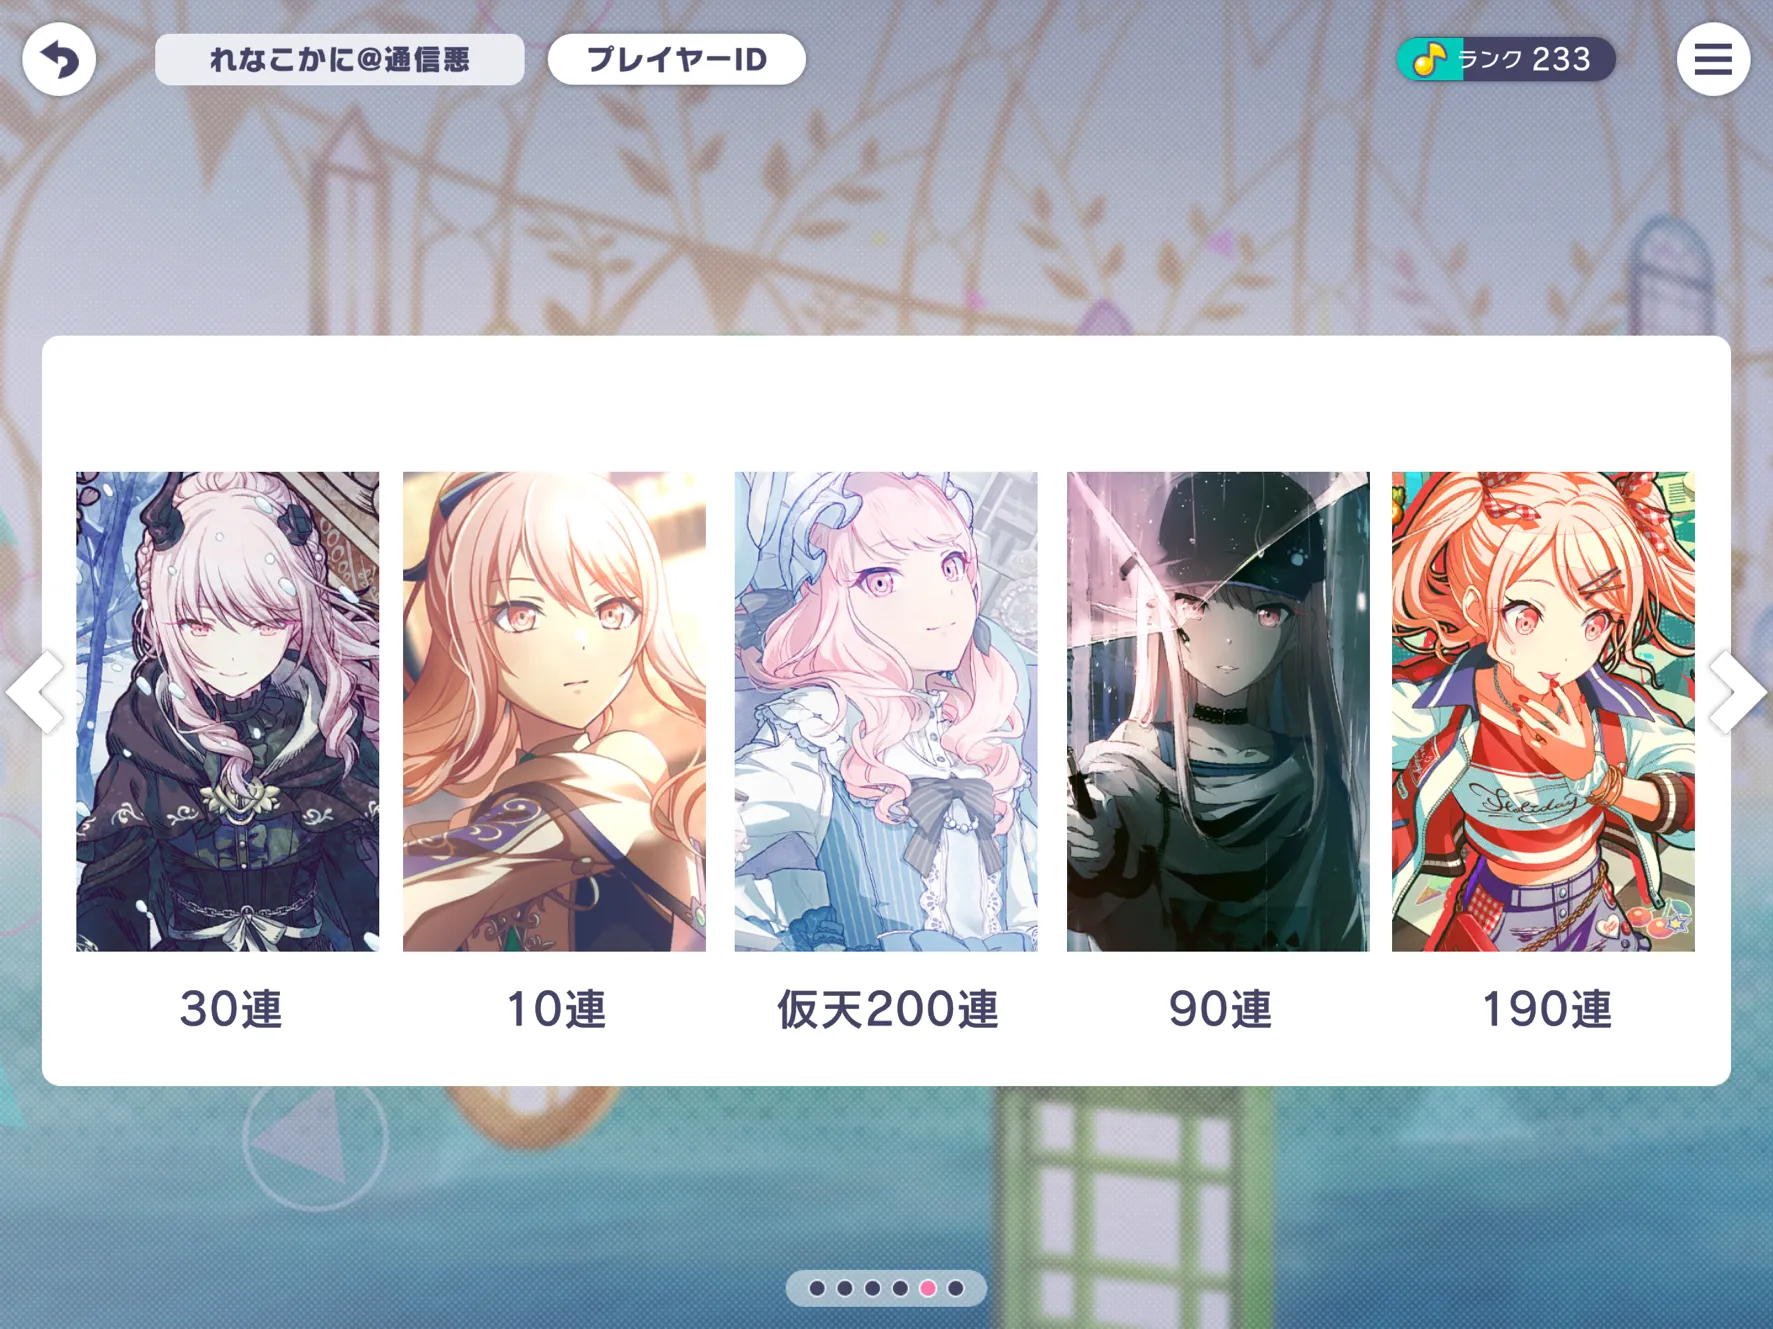Open the pink-haired maid card 仮天200連
1773x1329 pixels.
[886, 711]
